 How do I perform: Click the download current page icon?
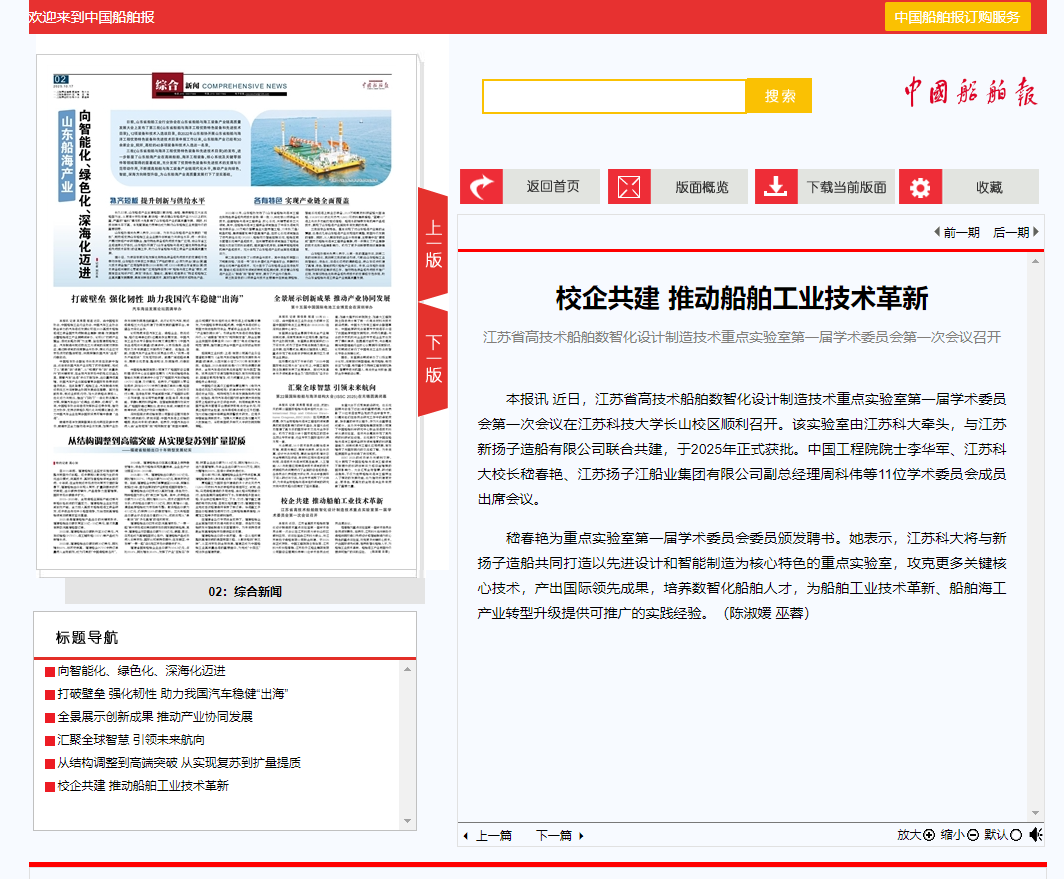tap(776, 187)
